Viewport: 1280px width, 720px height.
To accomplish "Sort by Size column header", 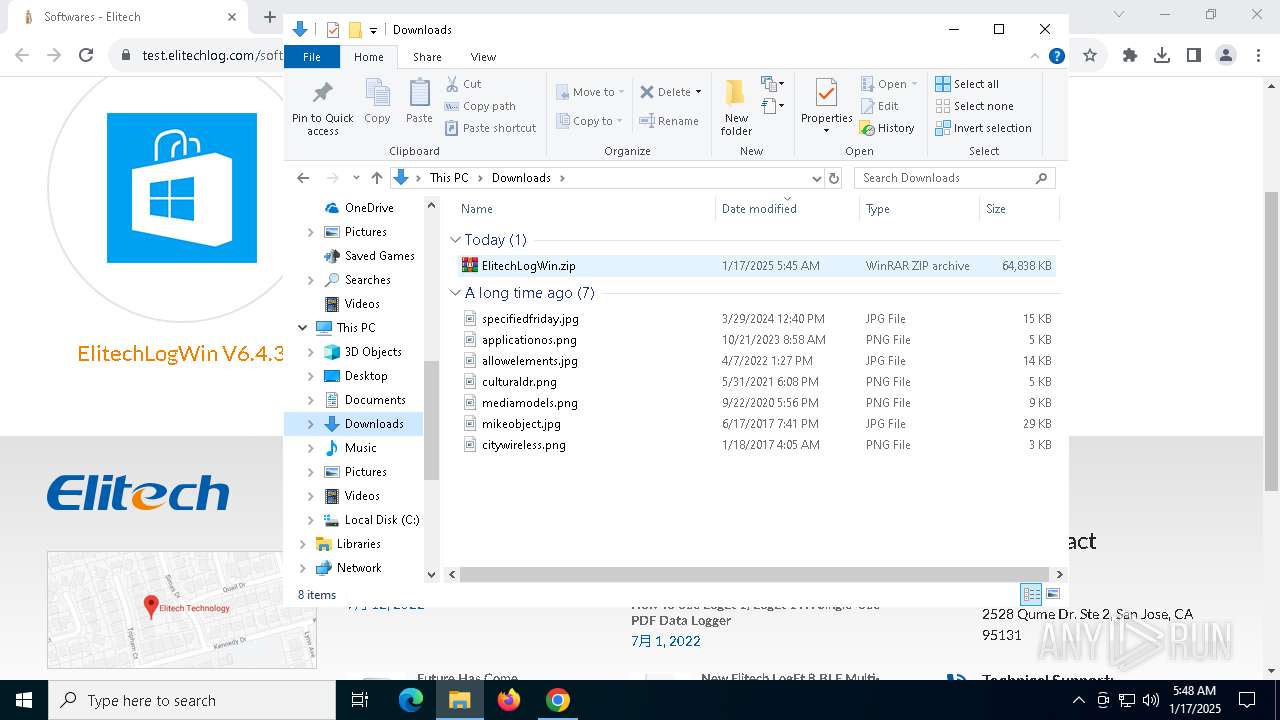I will [x=1018, y=209].
